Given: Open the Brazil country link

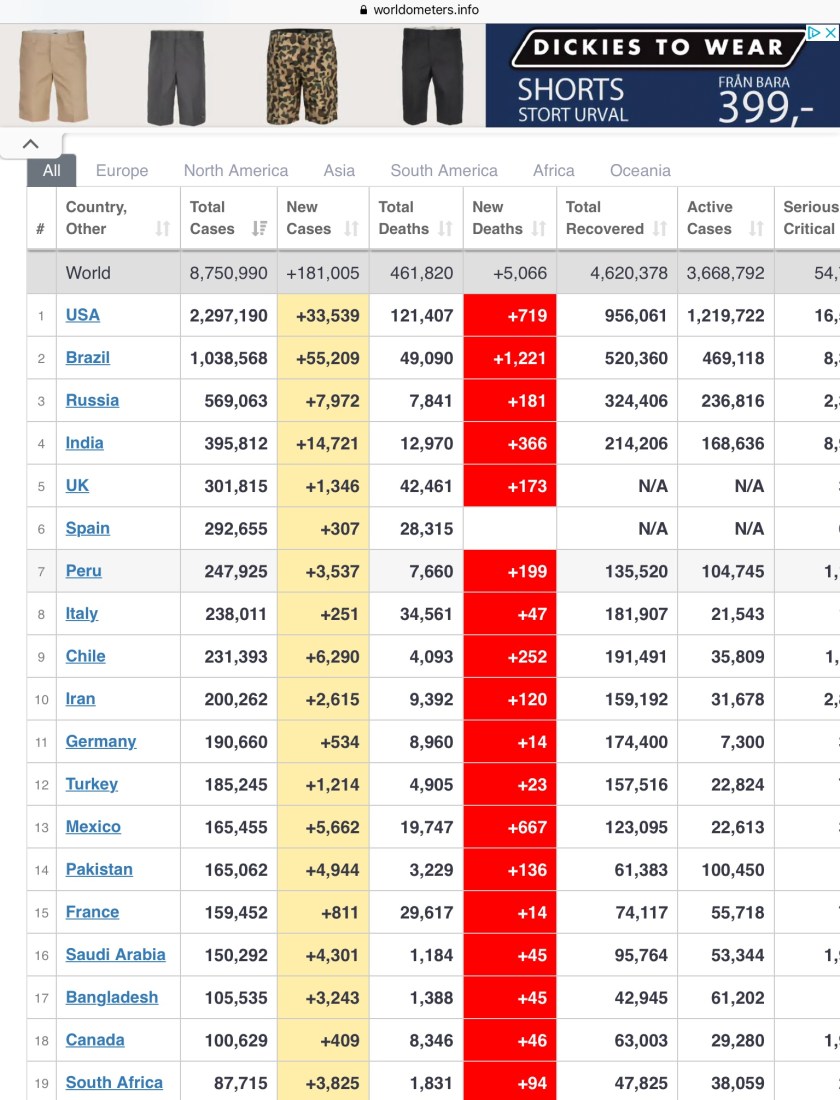Looking at the screenshot, I should click(x=88, y=358).
